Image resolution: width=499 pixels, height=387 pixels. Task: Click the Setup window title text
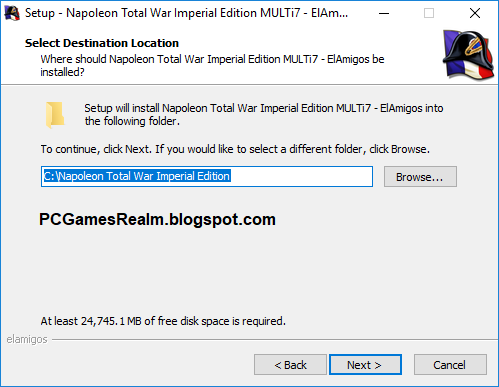coord(186,13)
